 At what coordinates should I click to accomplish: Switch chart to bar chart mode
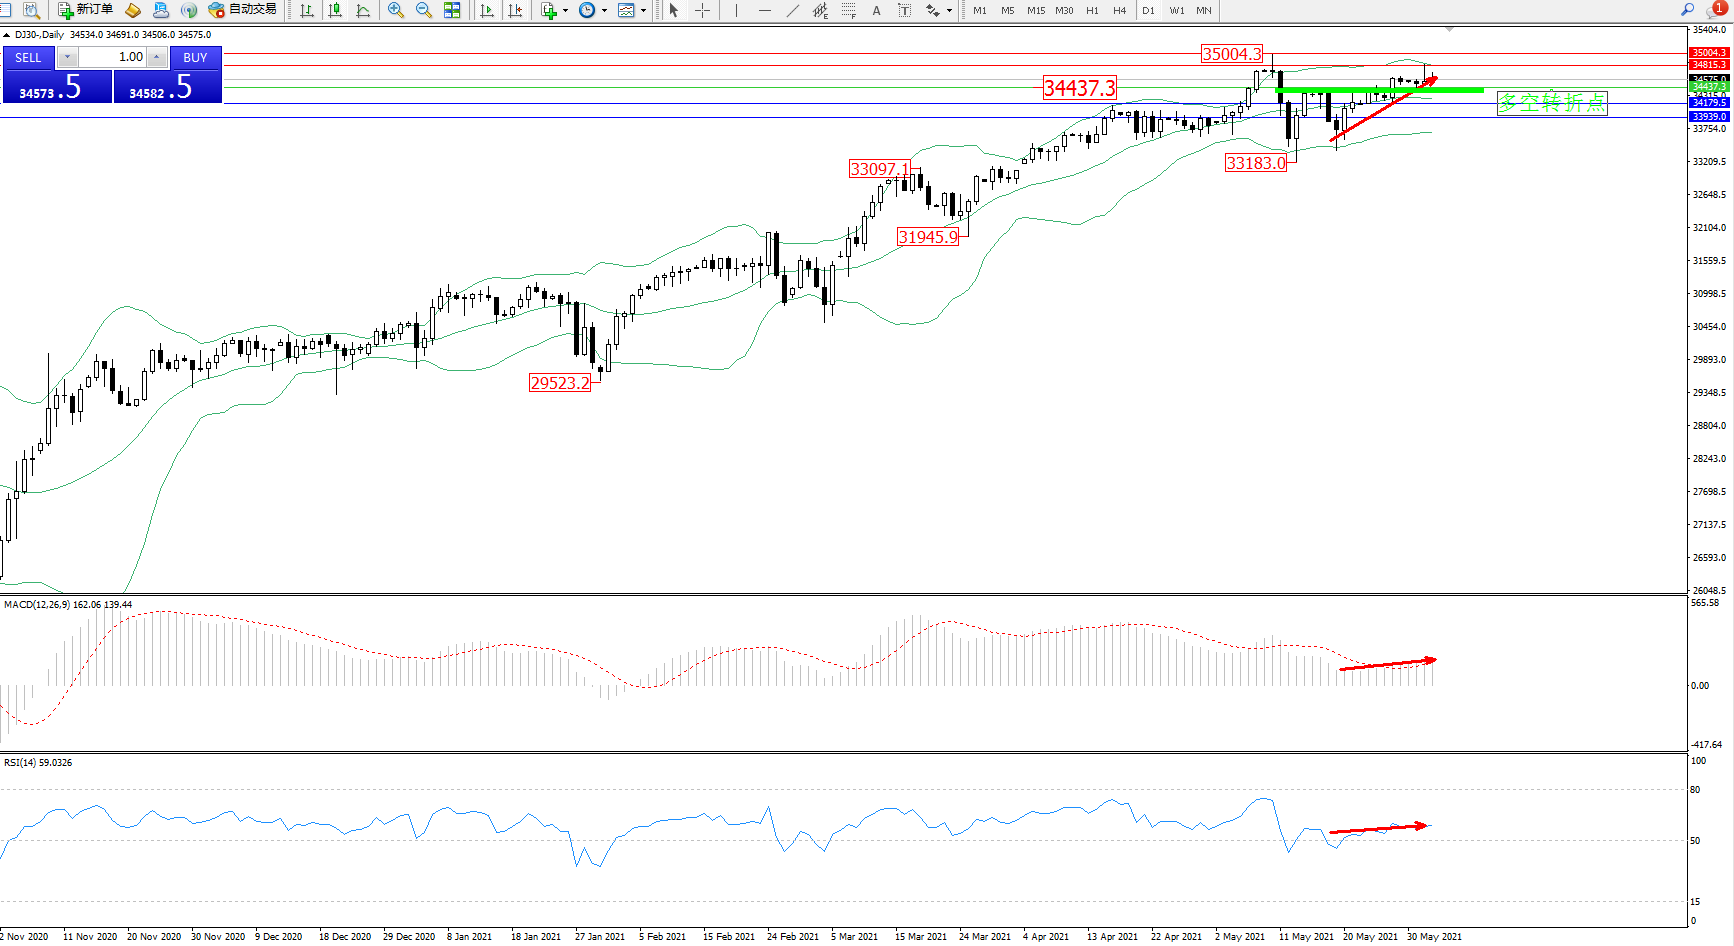[307, 10]
